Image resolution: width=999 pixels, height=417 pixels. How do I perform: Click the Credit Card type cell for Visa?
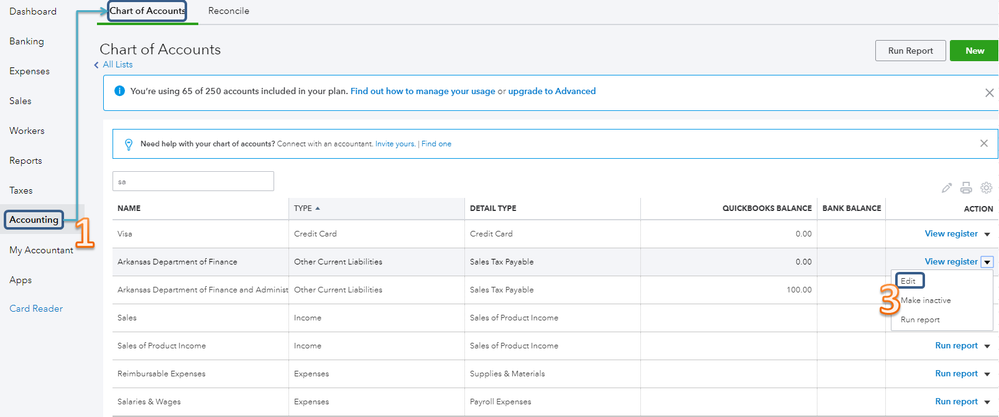tap(315, 234)
